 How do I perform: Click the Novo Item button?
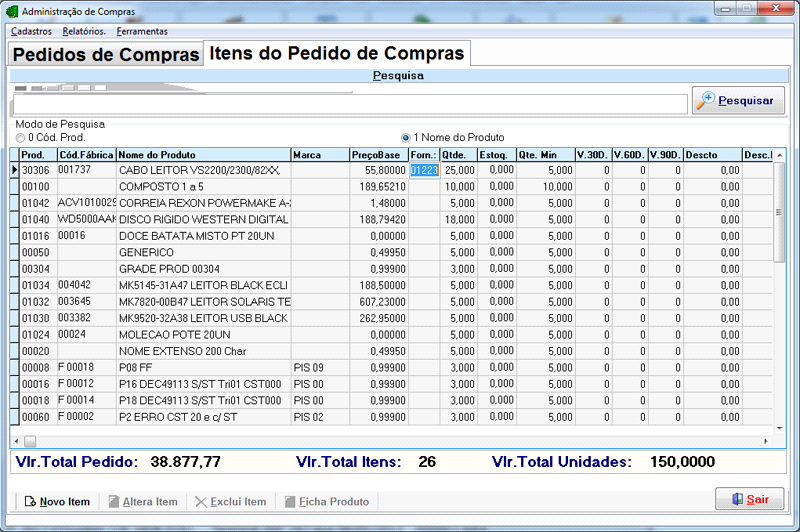pos(57,501)
